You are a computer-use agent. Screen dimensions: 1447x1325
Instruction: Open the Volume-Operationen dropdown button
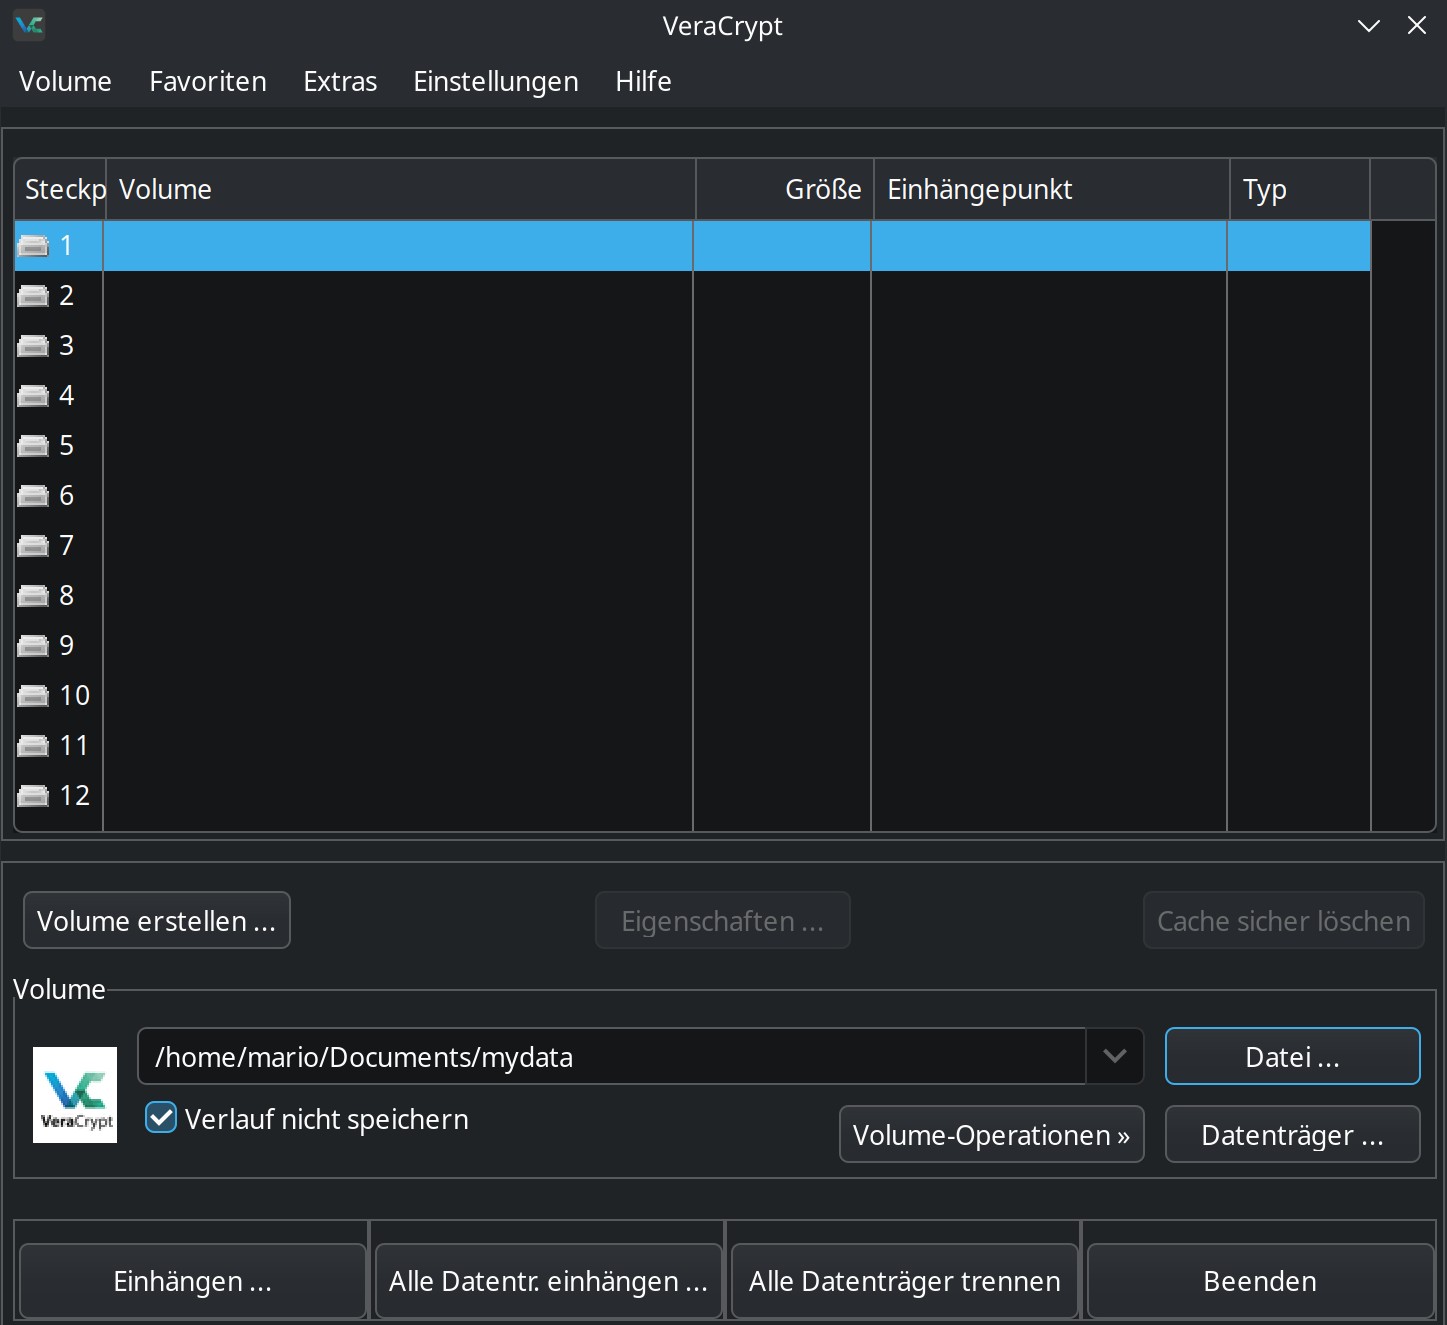tap(991, 1135)
